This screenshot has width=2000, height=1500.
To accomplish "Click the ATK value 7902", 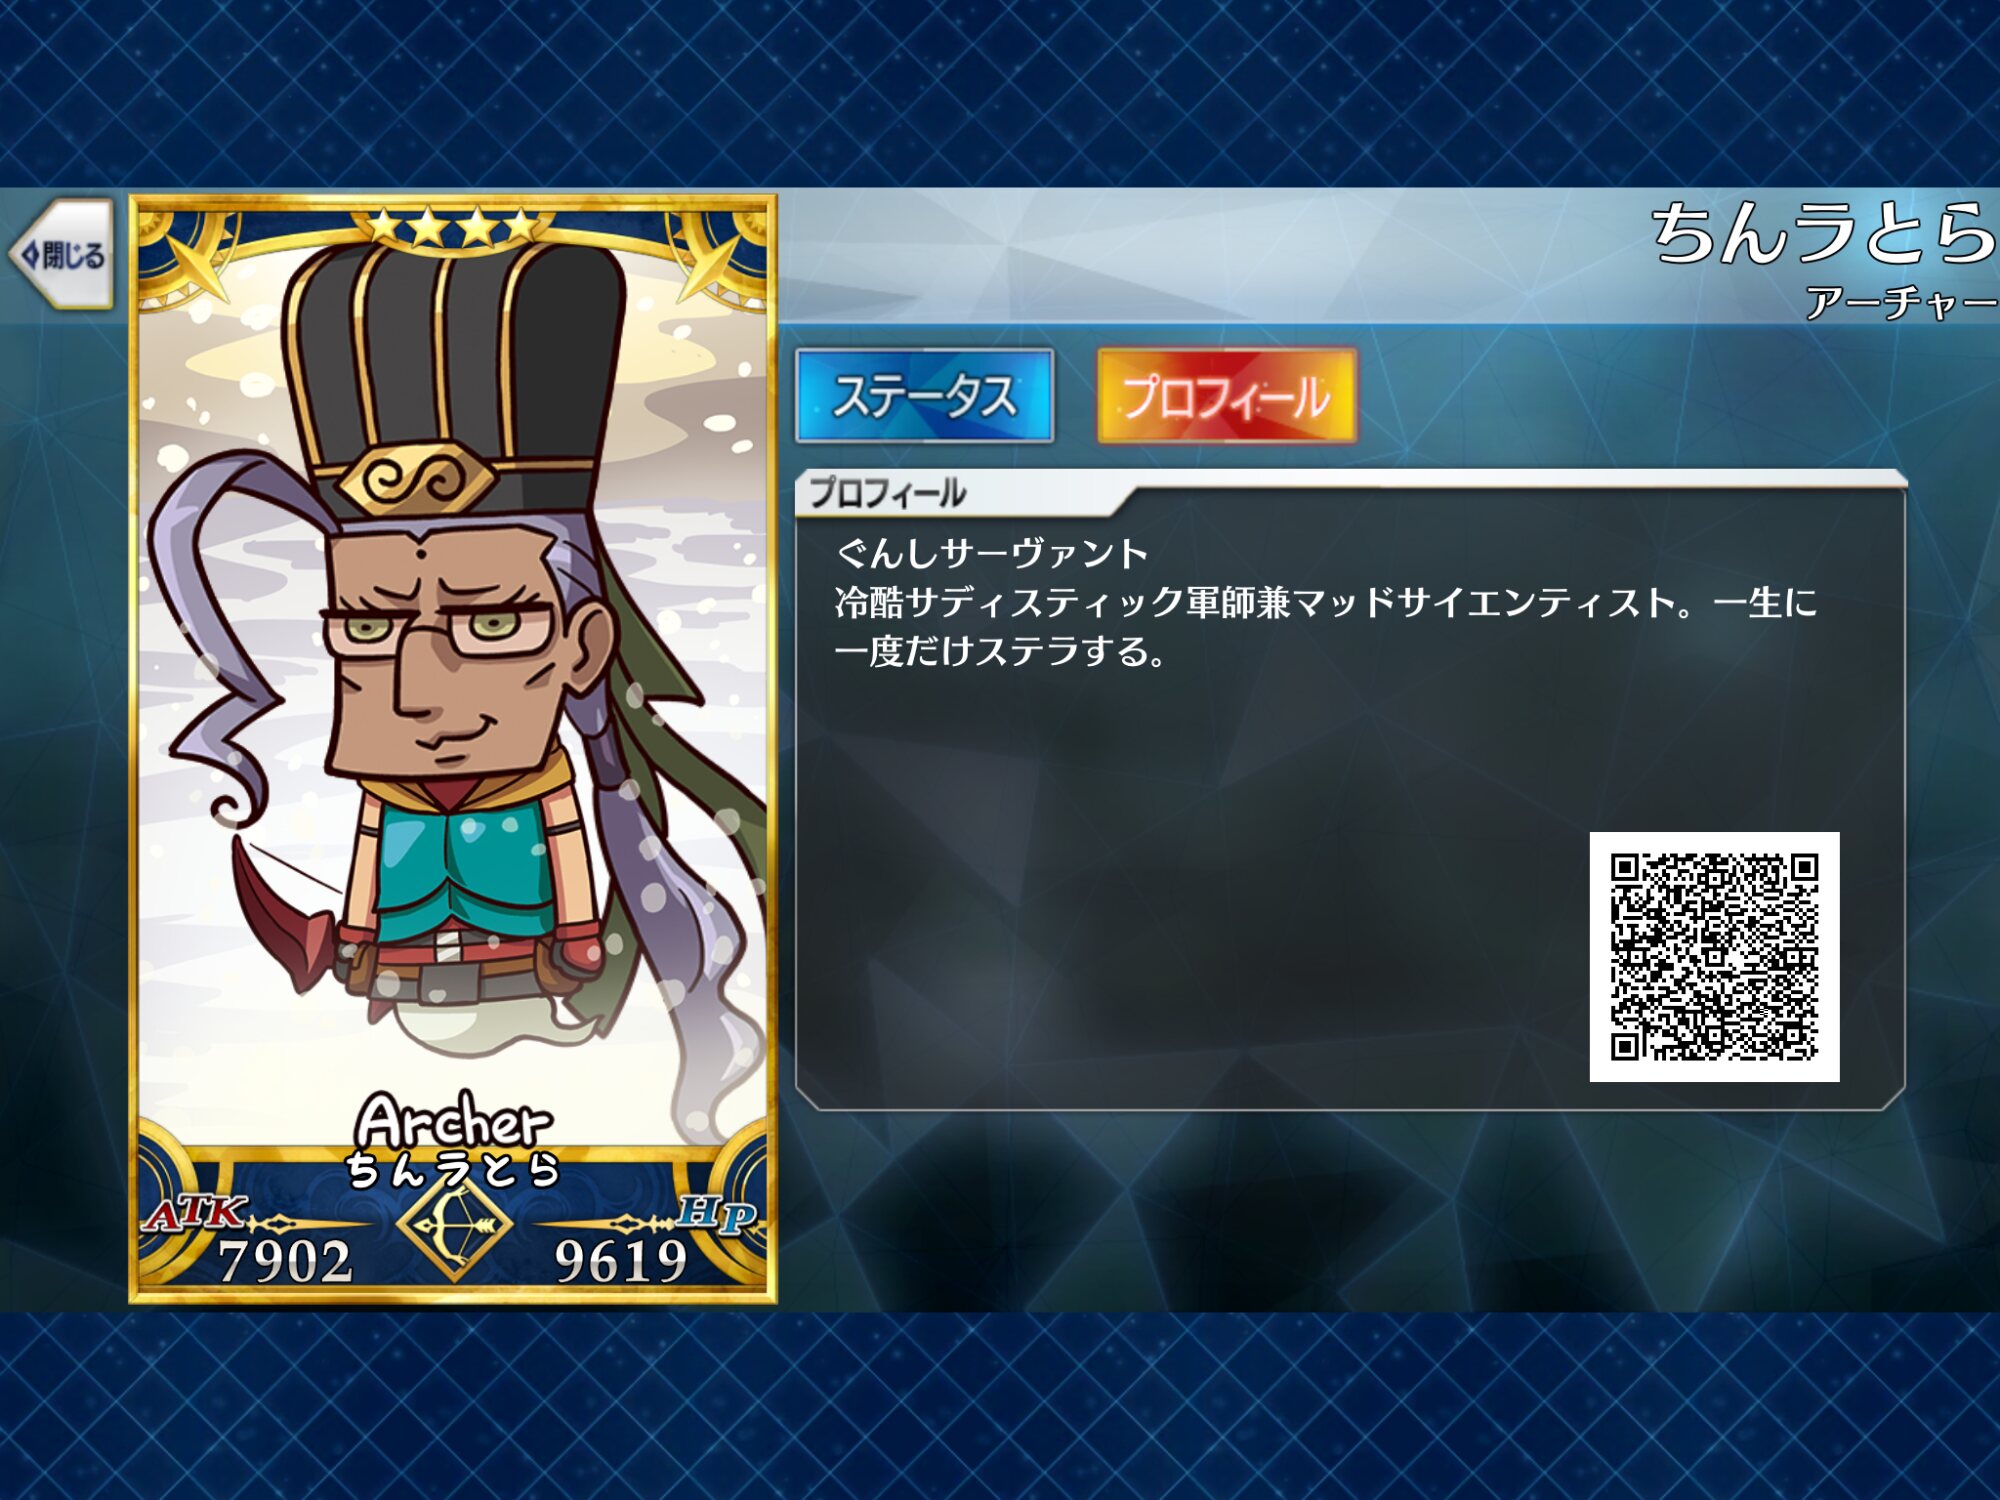I will pyautogui.click(x=286, y=1261).
